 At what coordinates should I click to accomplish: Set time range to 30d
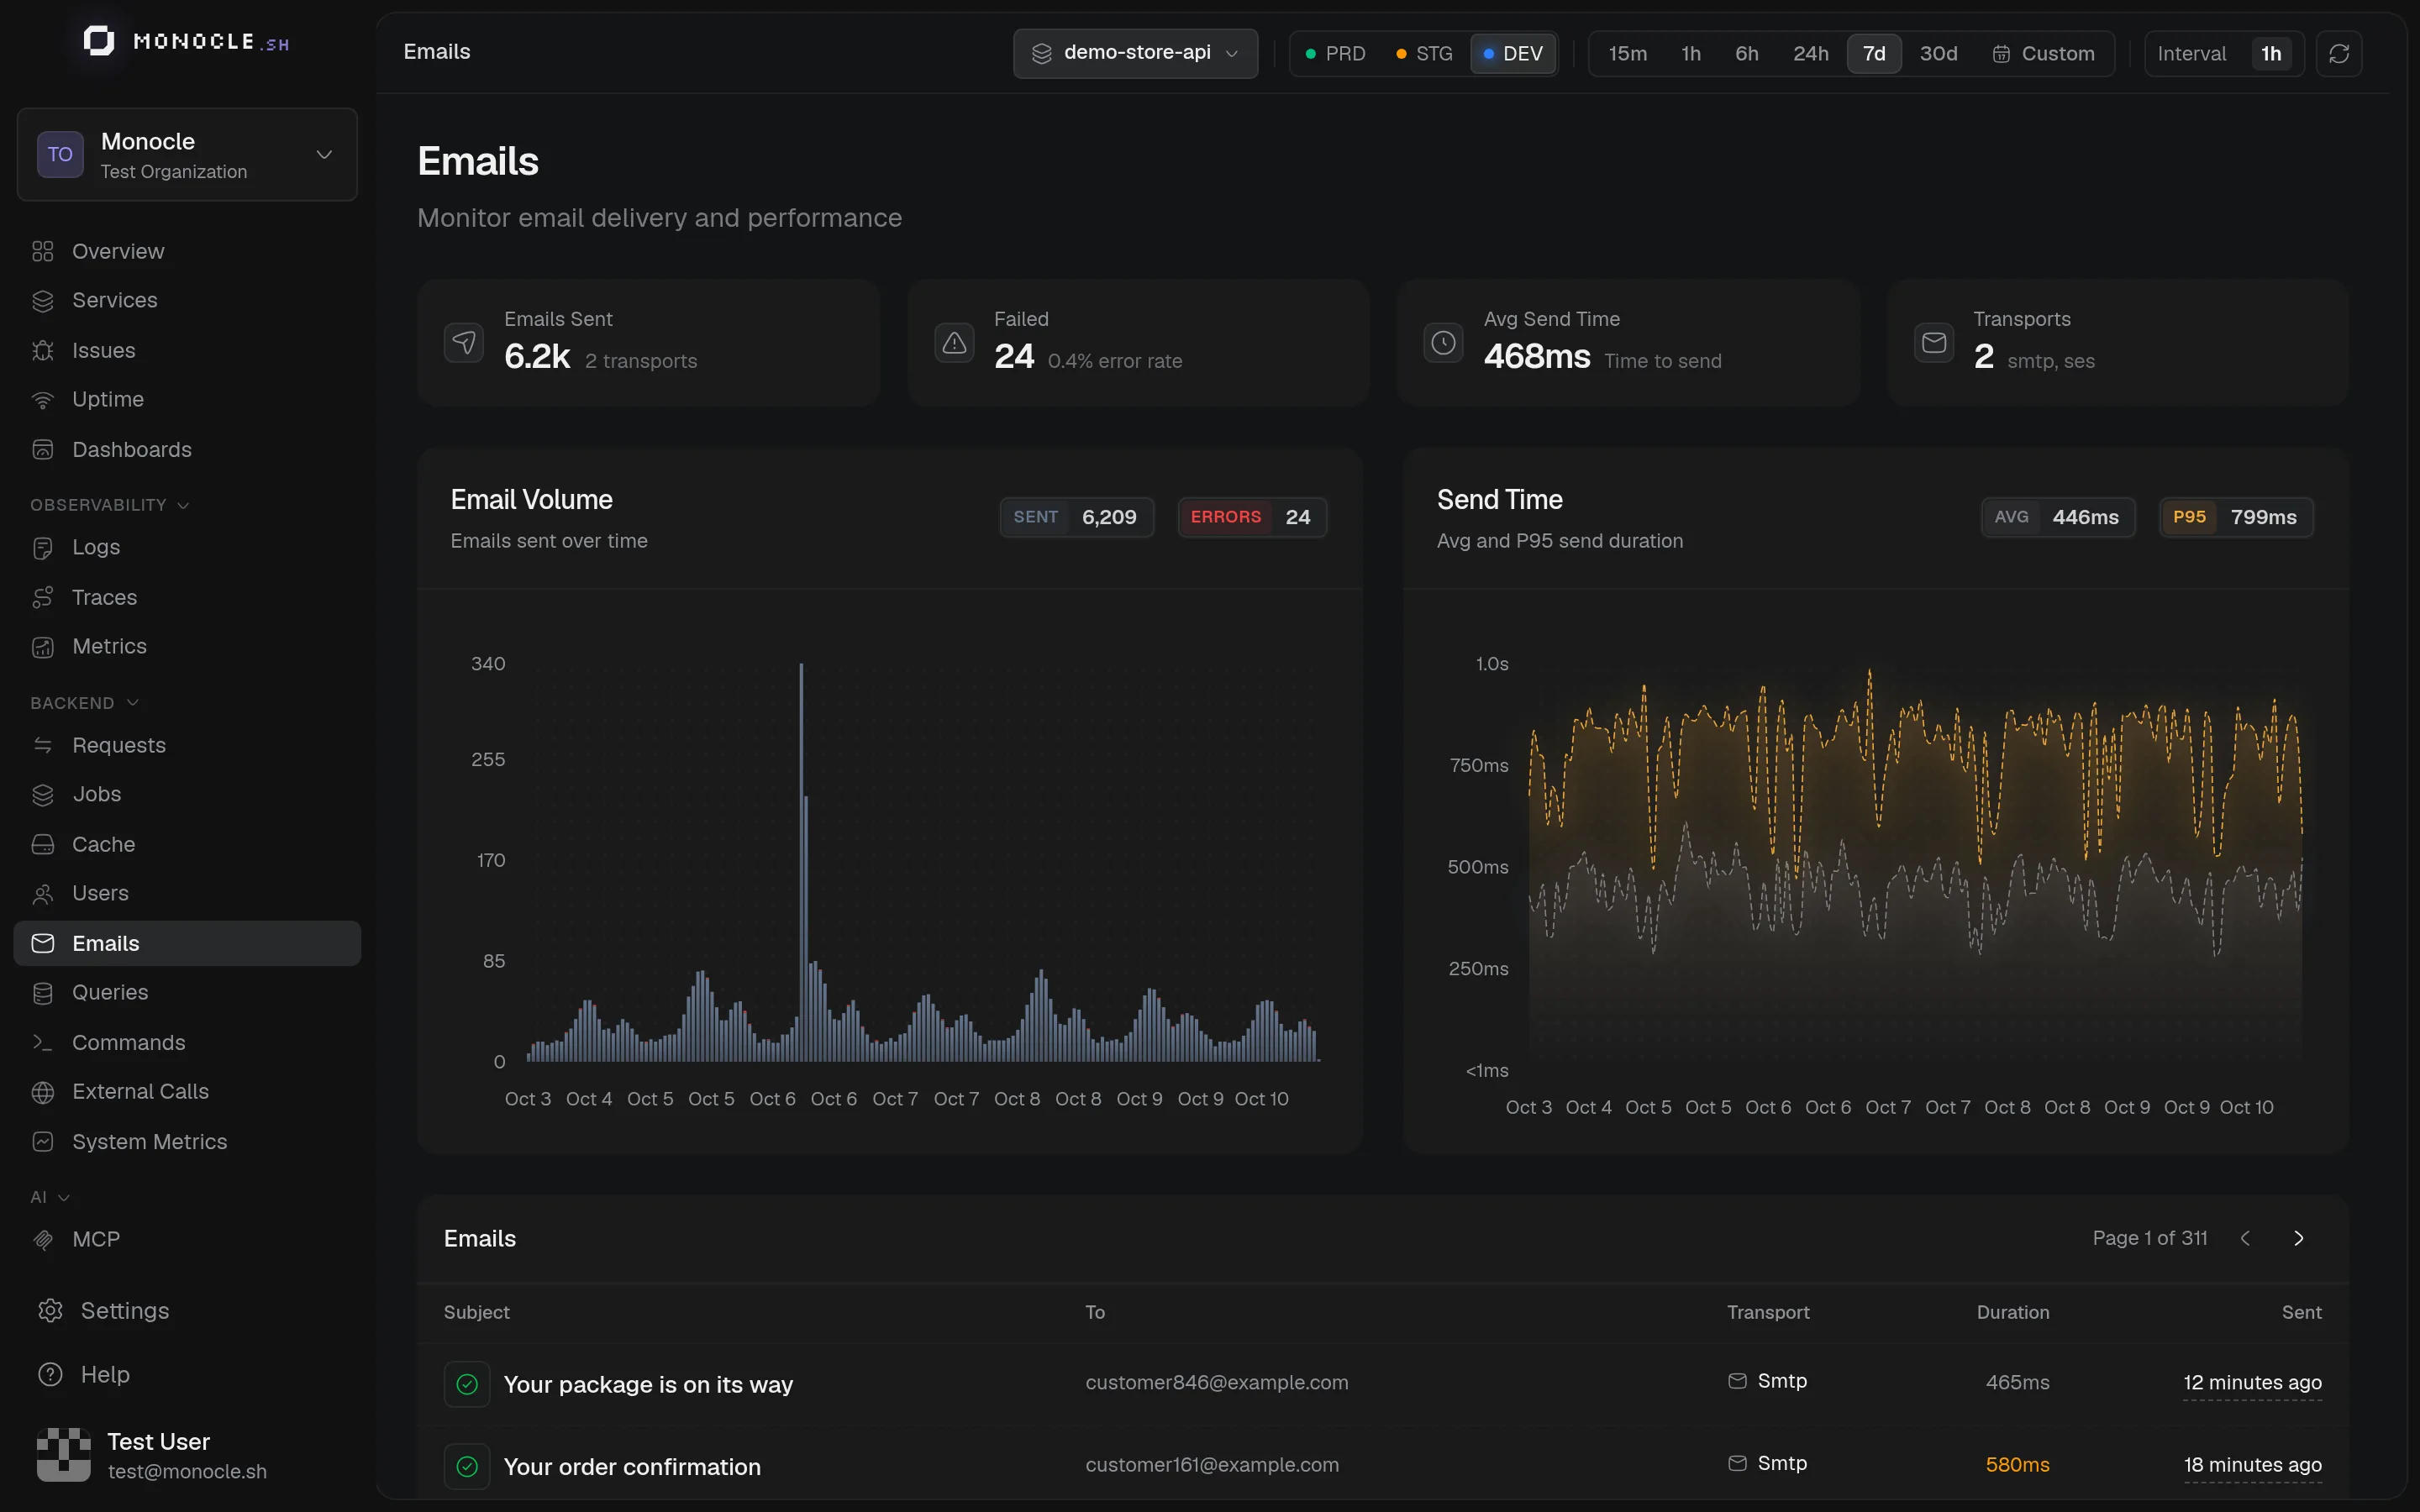[x=1938, y=53]
